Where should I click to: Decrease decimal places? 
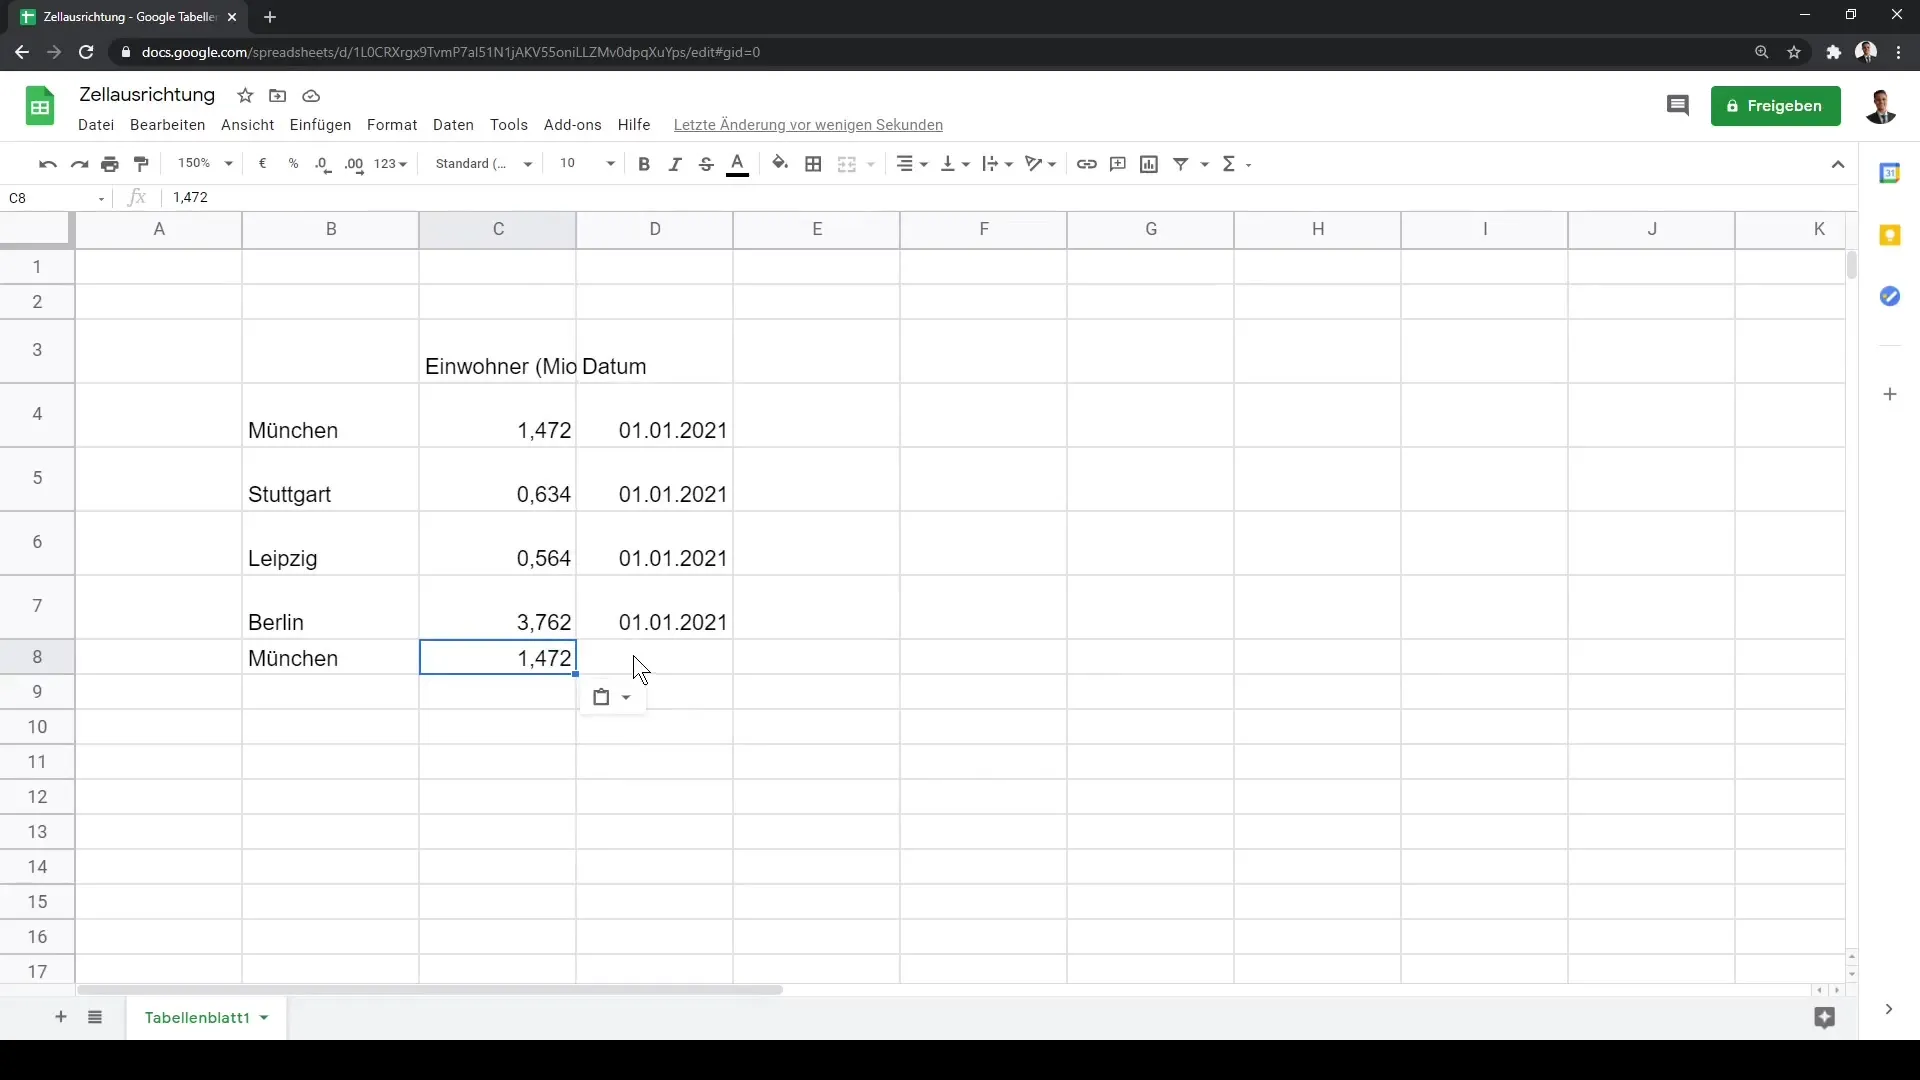[323, 164]
